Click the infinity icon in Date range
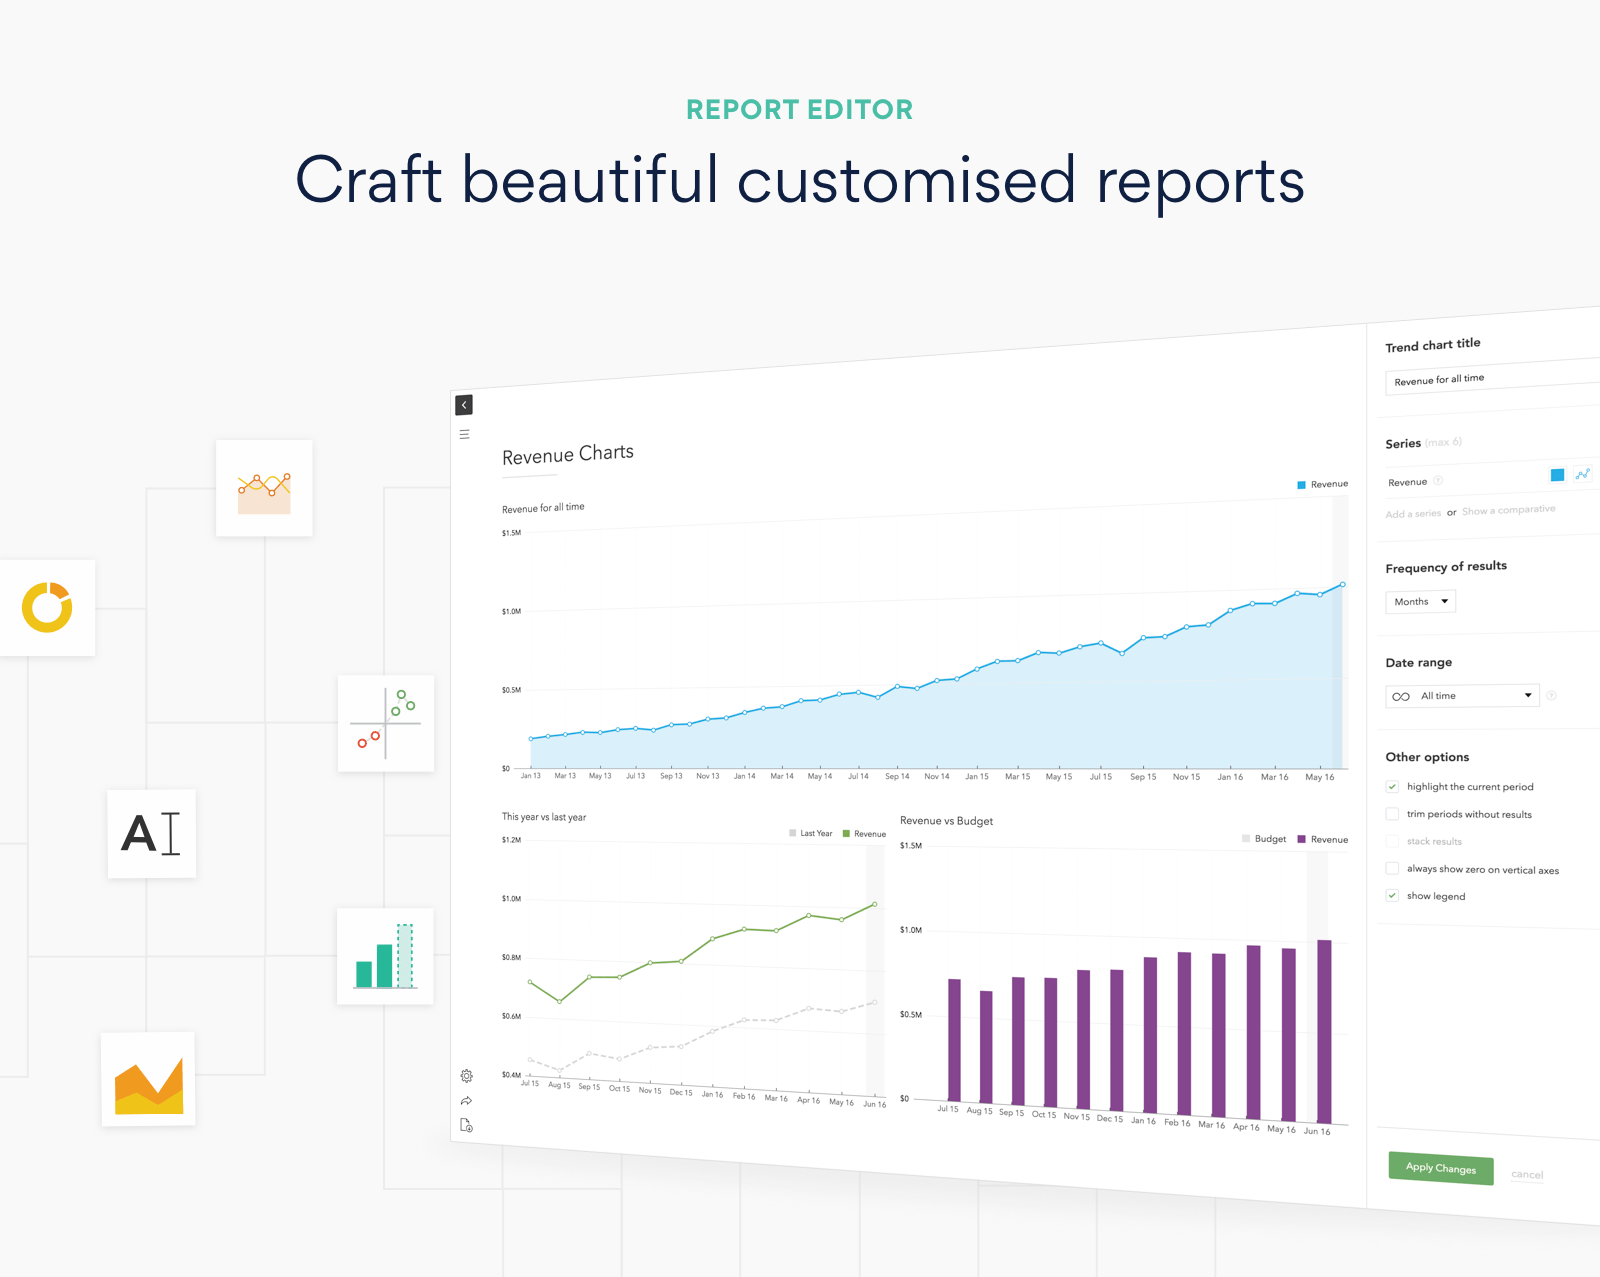 (x=1401, y=696)
